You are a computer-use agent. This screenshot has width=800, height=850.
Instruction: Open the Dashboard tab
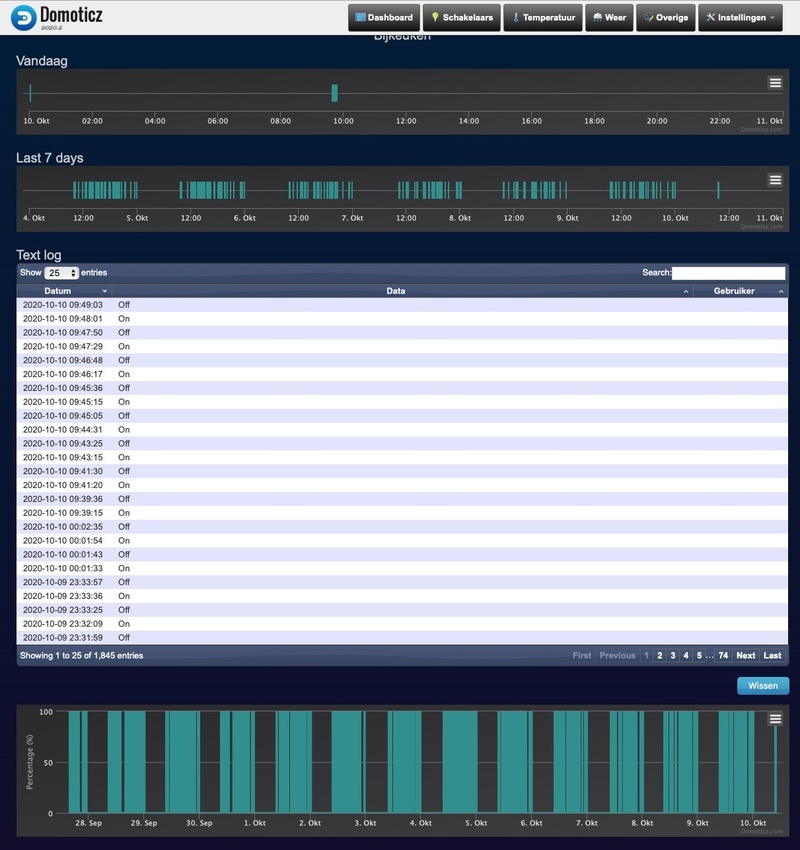(384, 17)
